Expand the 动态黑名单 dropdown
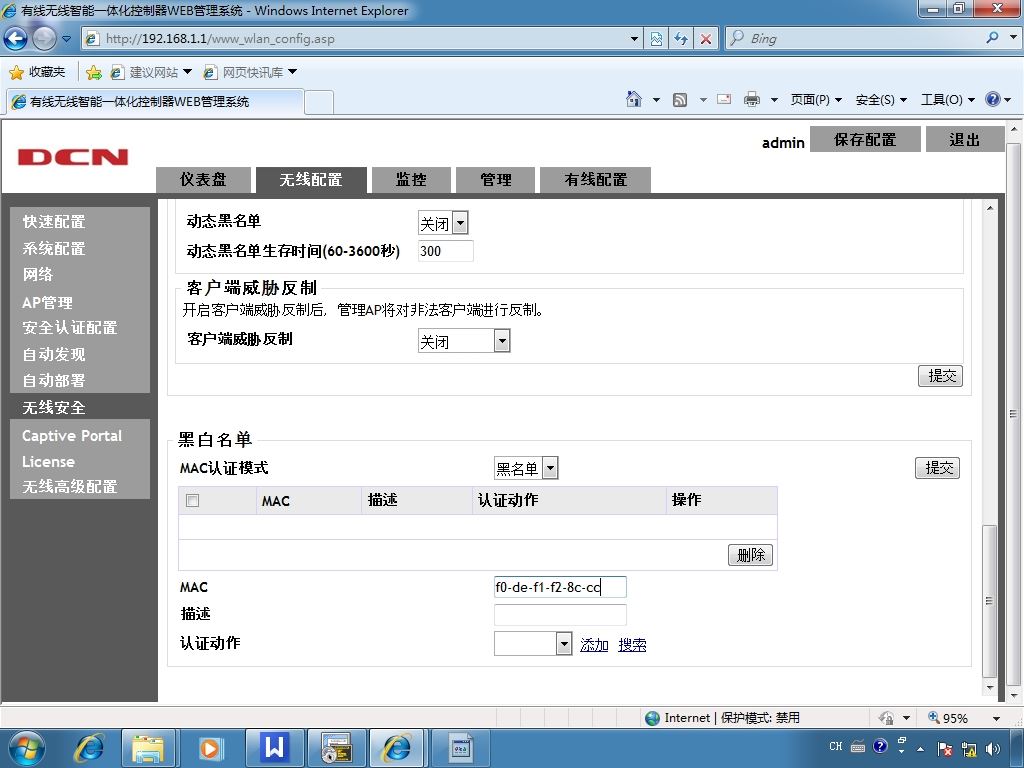This screenshot has height=768, width=1024. click(460, 223)
